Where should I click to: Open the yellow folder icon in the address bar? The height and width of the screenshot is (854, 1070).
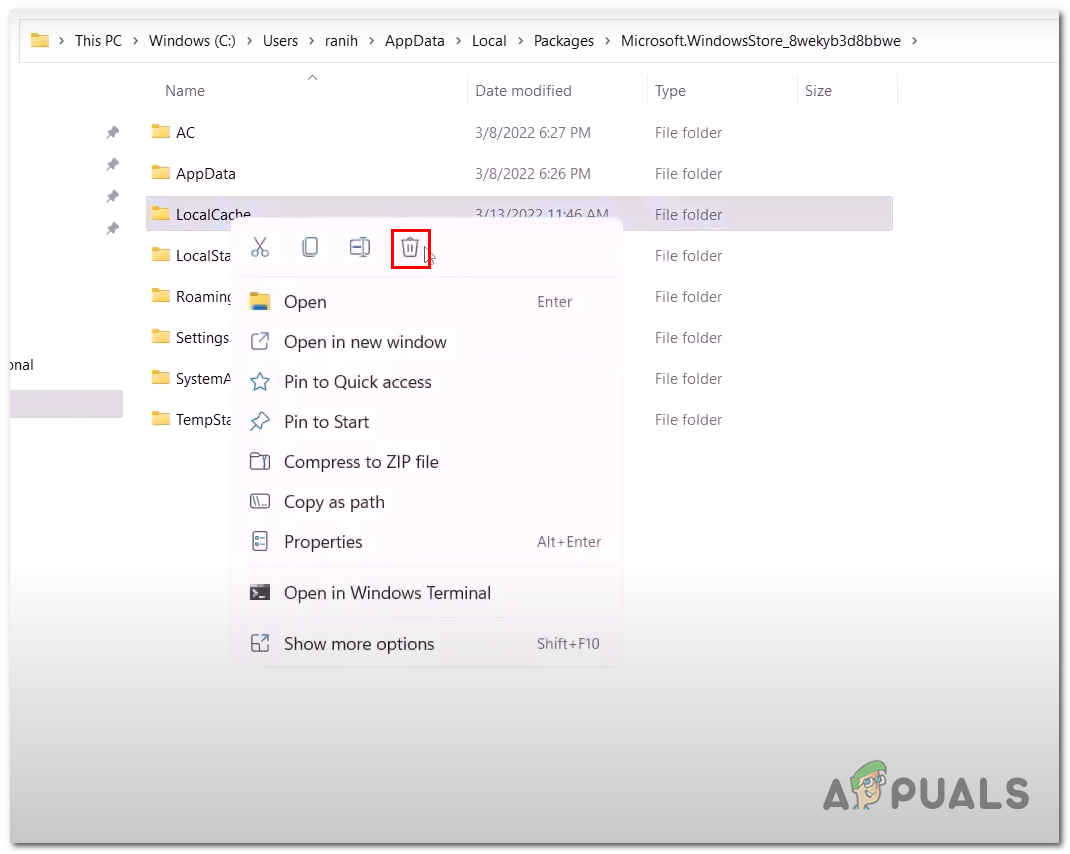pos(40,40)
